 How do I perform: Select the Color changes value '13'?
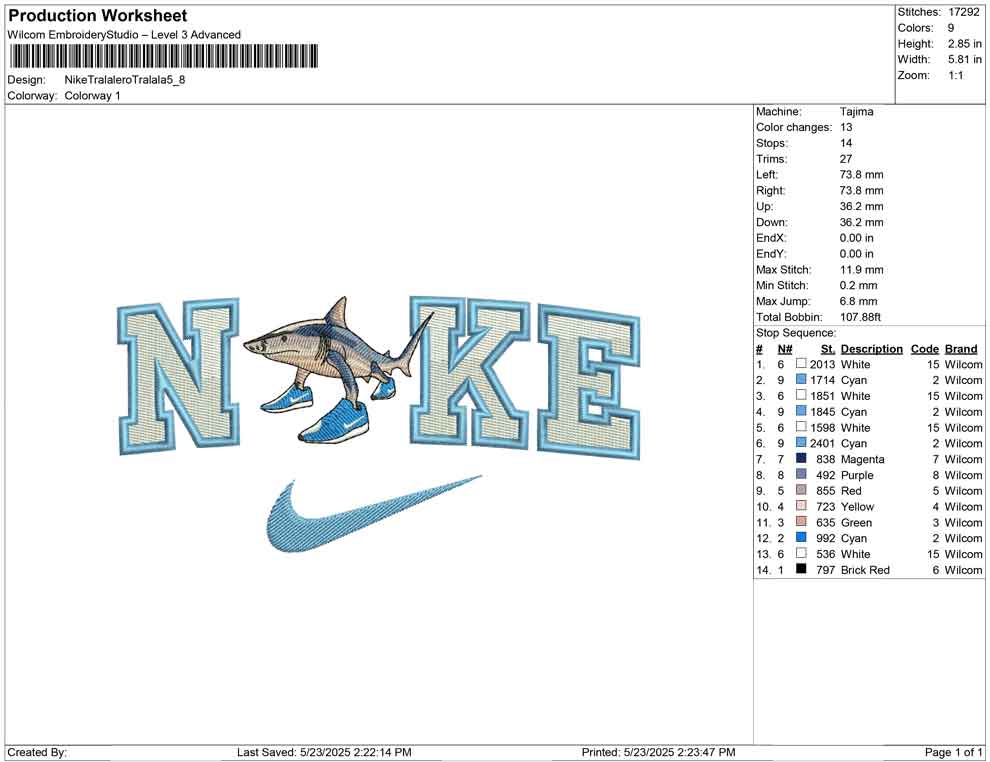click(x=846, y=128)
